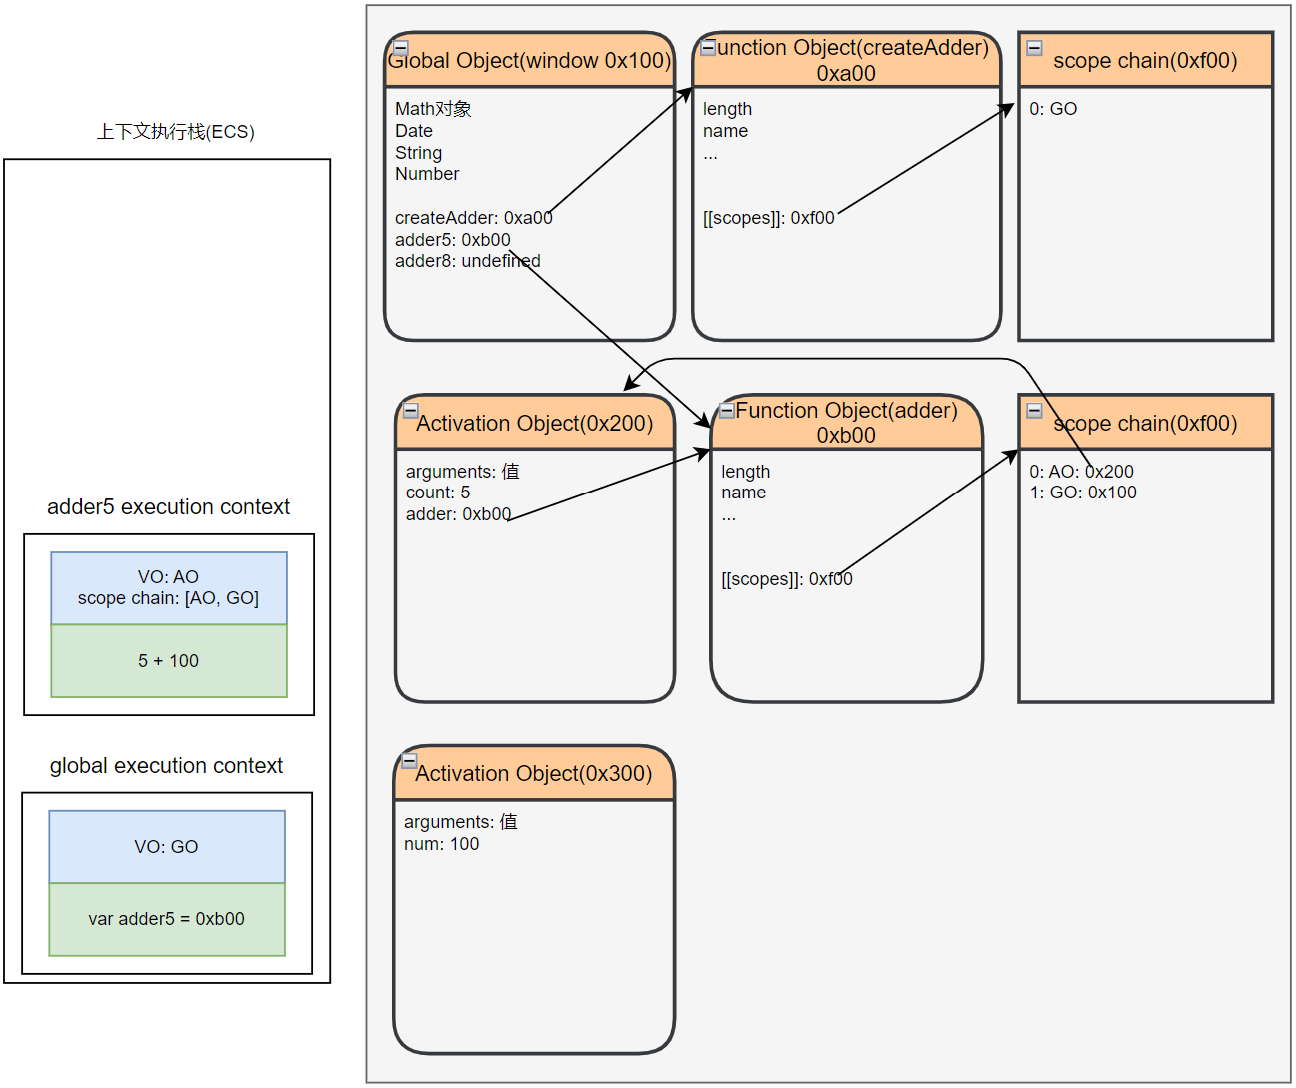The width and height of the screenshot is (1296, 1088).
Task: Collapse the Activation Object(0x300) container
Action: (x=409, y=760)
